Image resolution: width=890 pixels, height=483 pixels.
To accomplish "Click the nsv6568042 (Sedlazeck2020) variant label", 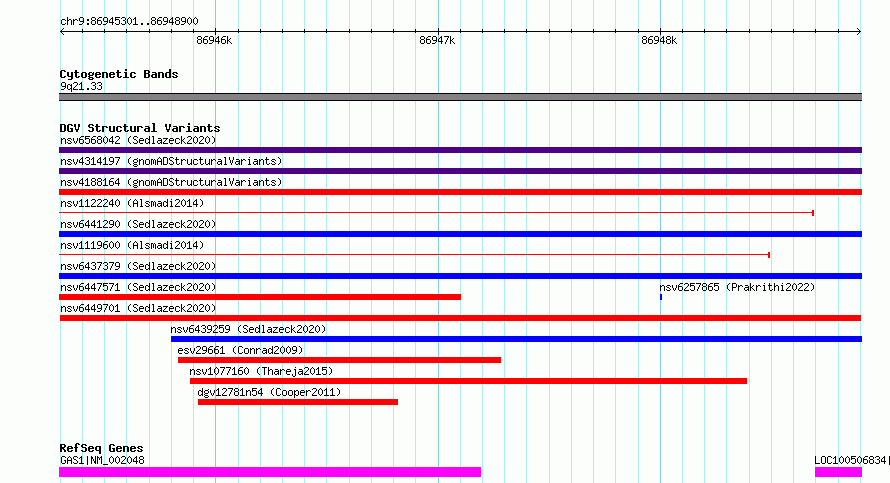I will pyautogui.click(x=138, y=140).
